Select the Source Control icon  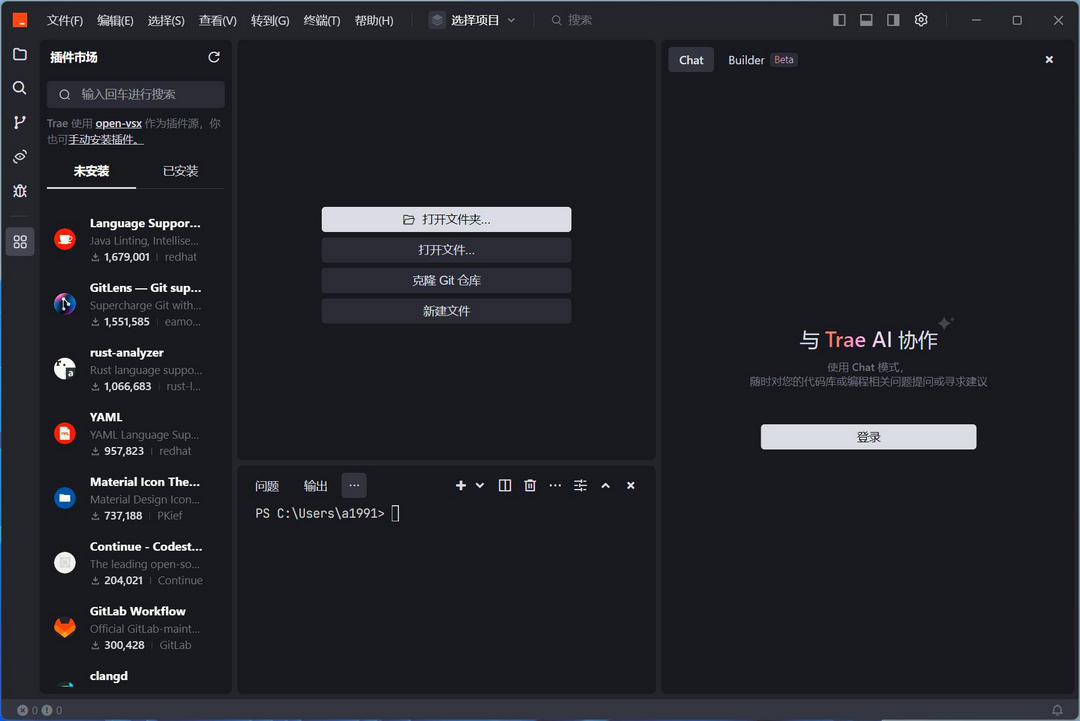click(19, 121)
